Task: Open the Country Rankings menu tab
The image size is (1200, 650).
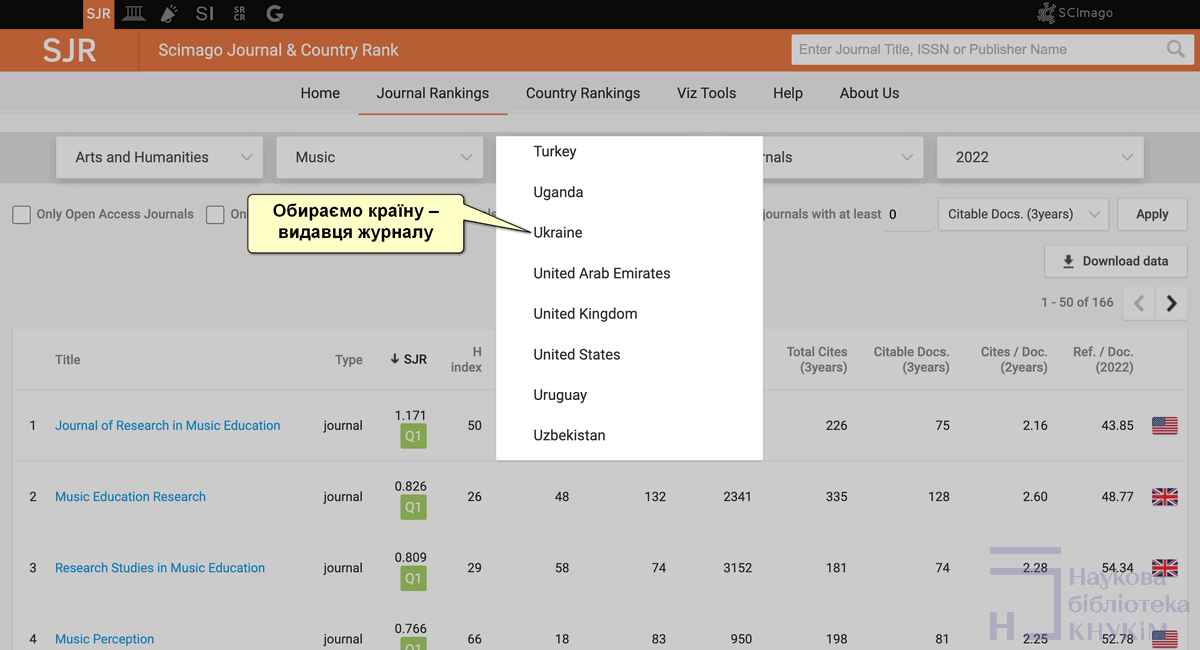Action: click(x=583, y=93)
